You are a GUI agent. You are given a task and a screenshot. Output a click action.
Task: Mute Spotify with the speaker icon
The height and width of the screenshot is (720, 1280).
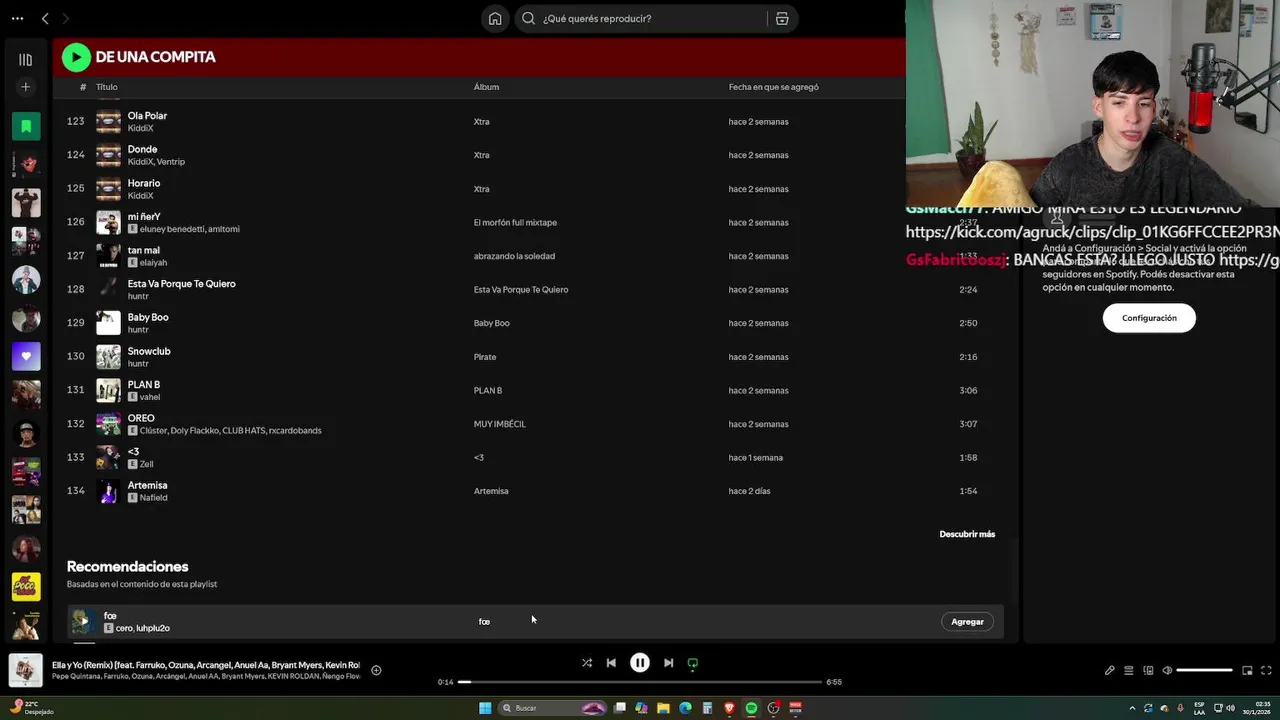click(x=1167, y=670)
